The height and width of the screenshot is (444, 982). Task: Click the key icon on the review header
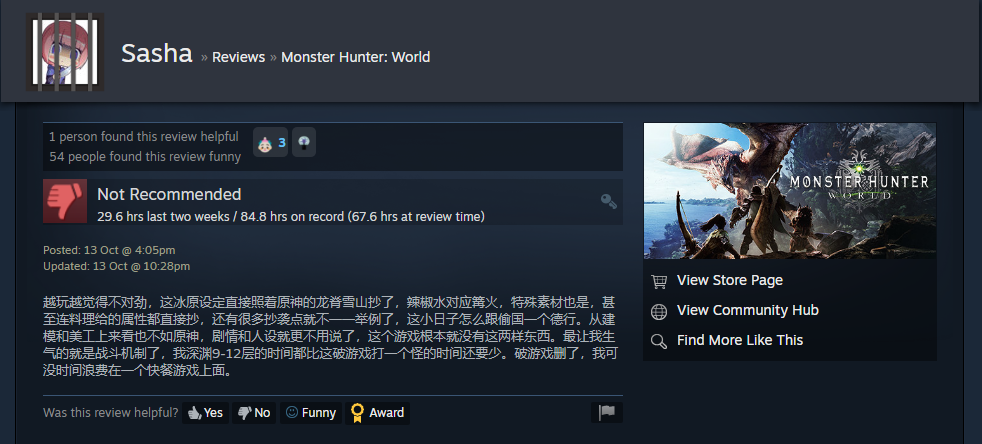tap(608, 201)
